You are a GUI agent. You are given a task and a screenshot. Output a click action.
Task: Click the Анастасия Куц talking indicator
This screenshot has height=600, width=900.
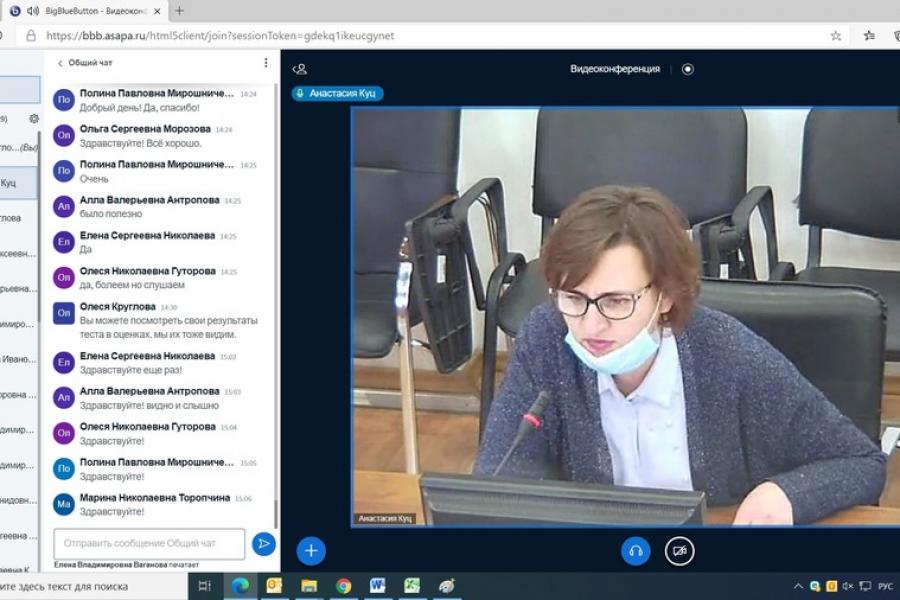338,93
